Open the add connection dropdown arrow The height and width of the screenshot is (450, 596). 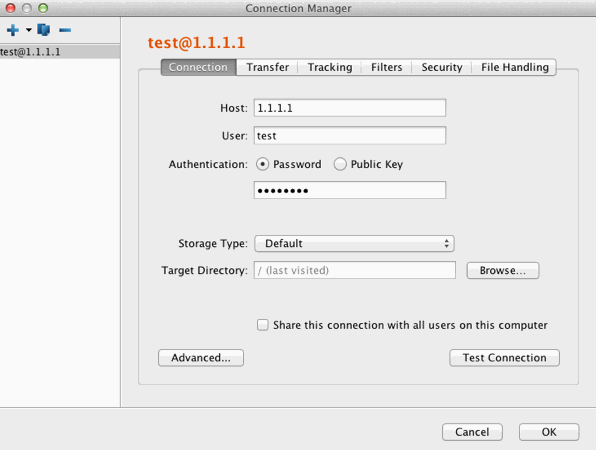(29, 30)
